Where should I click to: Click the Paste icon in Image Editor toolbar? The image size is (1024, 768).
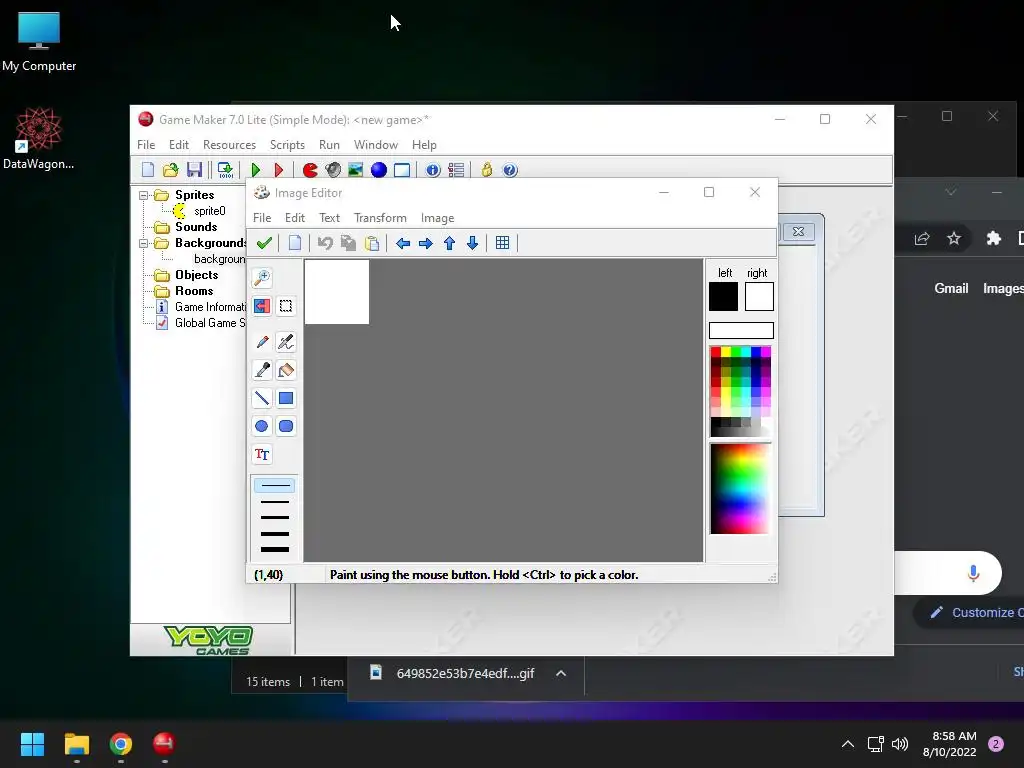click(x=372, y=243)
